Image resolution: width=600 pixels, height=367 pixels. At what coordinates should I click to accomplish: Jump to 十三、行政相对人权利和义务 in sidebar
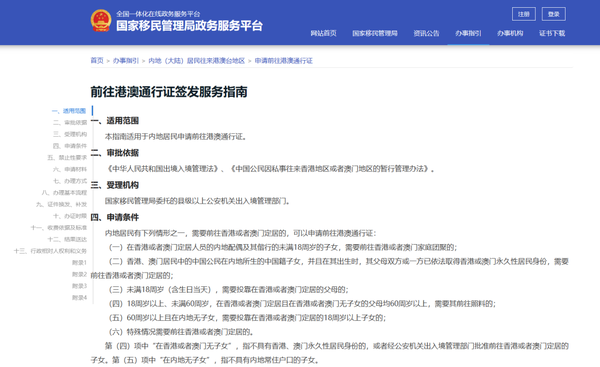pyautogui.click(x=50, y=251)
